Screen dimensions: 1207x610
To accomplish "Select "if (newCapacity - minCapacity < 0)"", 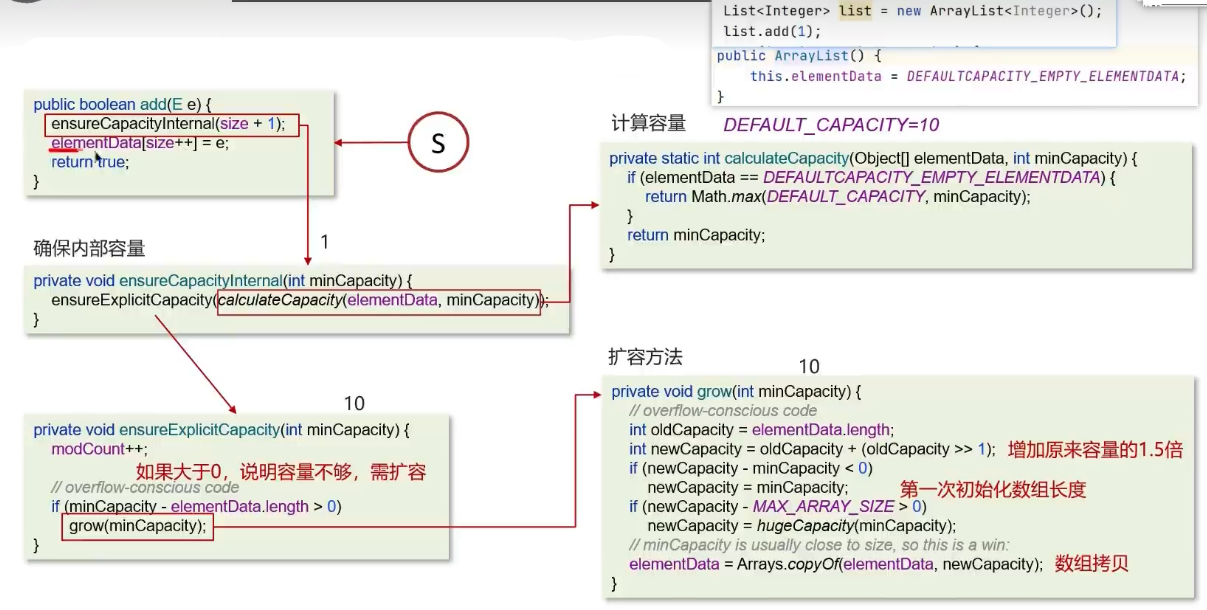I will pyautogui.click(x=751, y=468).
